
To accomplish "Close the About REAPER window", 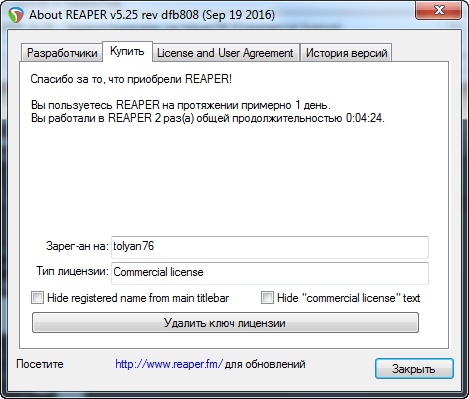I will tap(438, 11).
